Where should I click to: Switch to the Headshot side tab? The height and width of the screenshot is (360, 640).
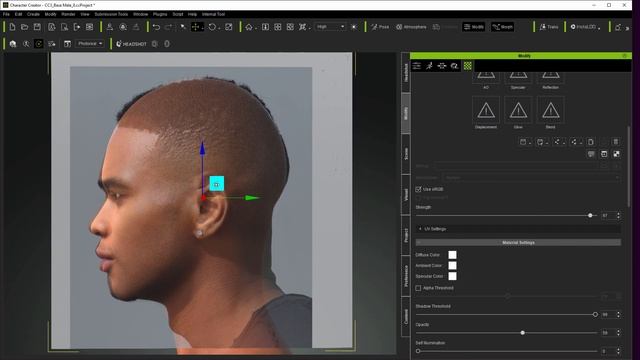(x=406, y=73)
